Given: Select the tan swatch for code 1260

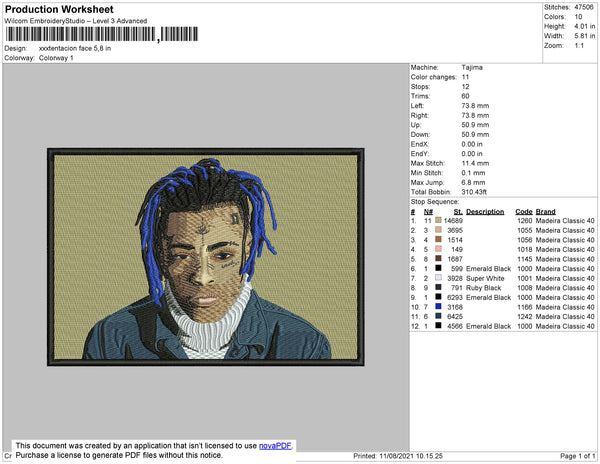Looking at the screenshot, I should click(x=438, y=220).
